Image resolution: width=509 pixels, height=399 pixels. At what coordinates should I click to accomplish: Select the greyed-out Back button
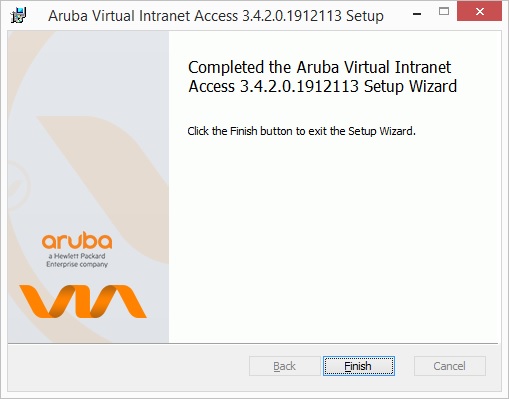[285, 366]
